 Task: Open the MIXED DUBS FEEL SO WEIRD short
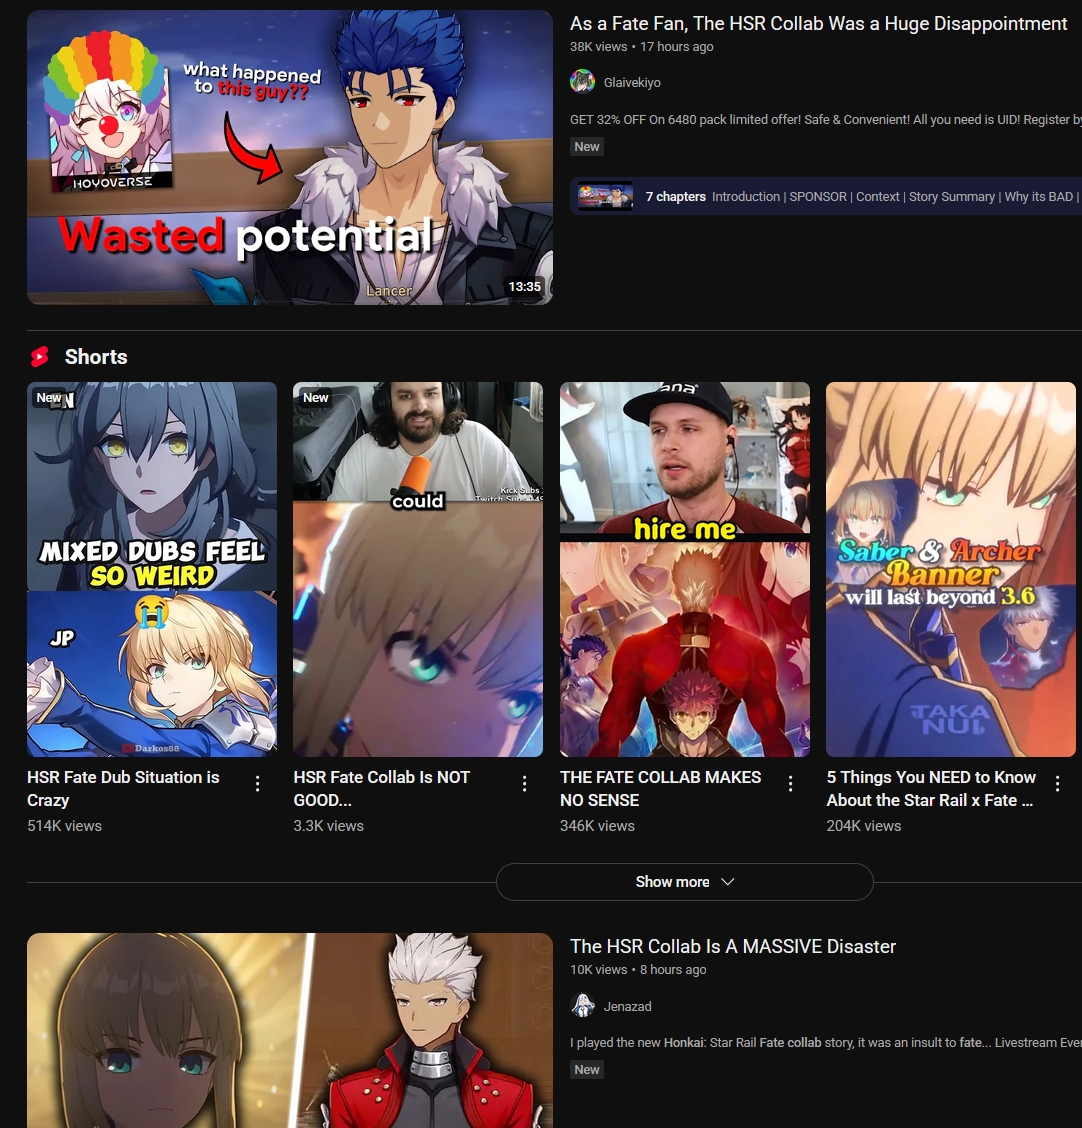[x=152, y=569]
